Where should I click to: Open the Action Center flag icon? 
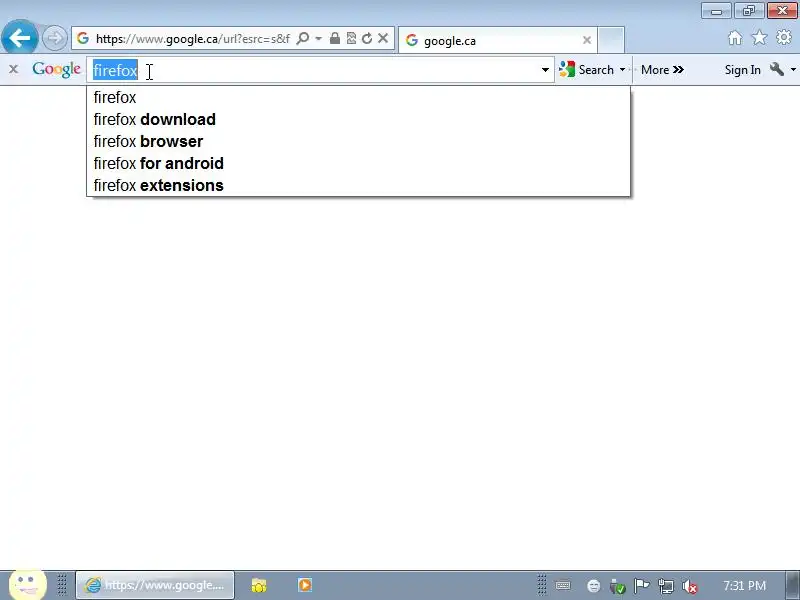coord(641,585)
